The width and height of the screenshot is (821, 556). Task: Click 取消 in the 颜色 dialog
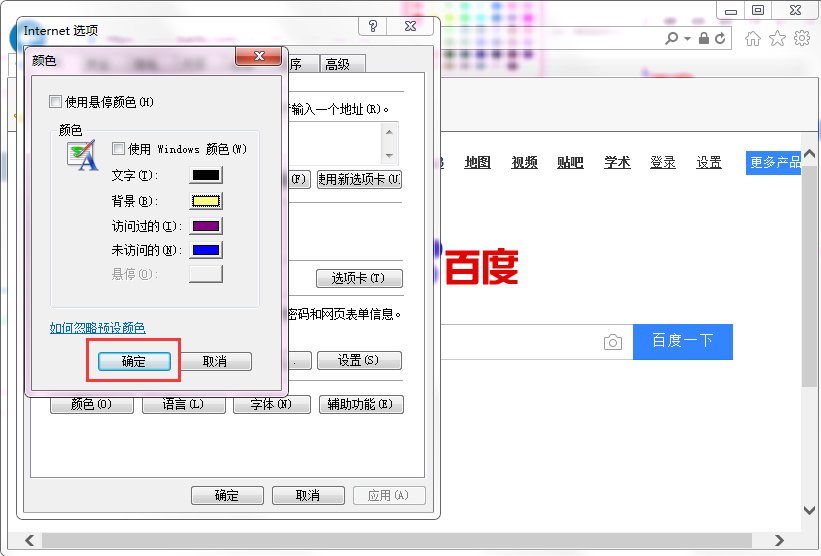click(x=215, y=361)
